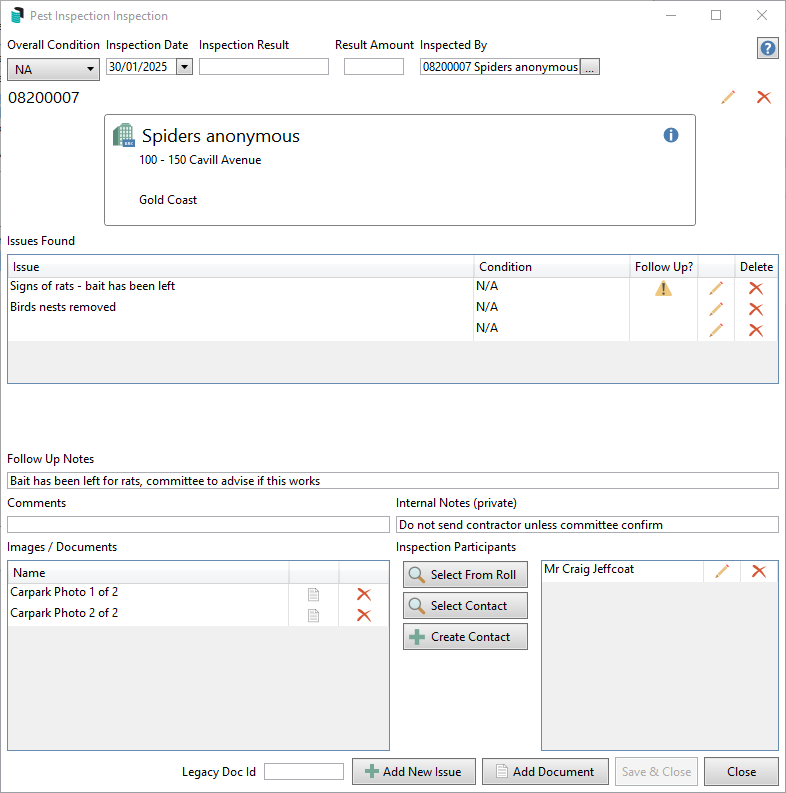Click the 'Spiders anonymous' heading text
Screen dimensions: 786x793
[221, 136]
